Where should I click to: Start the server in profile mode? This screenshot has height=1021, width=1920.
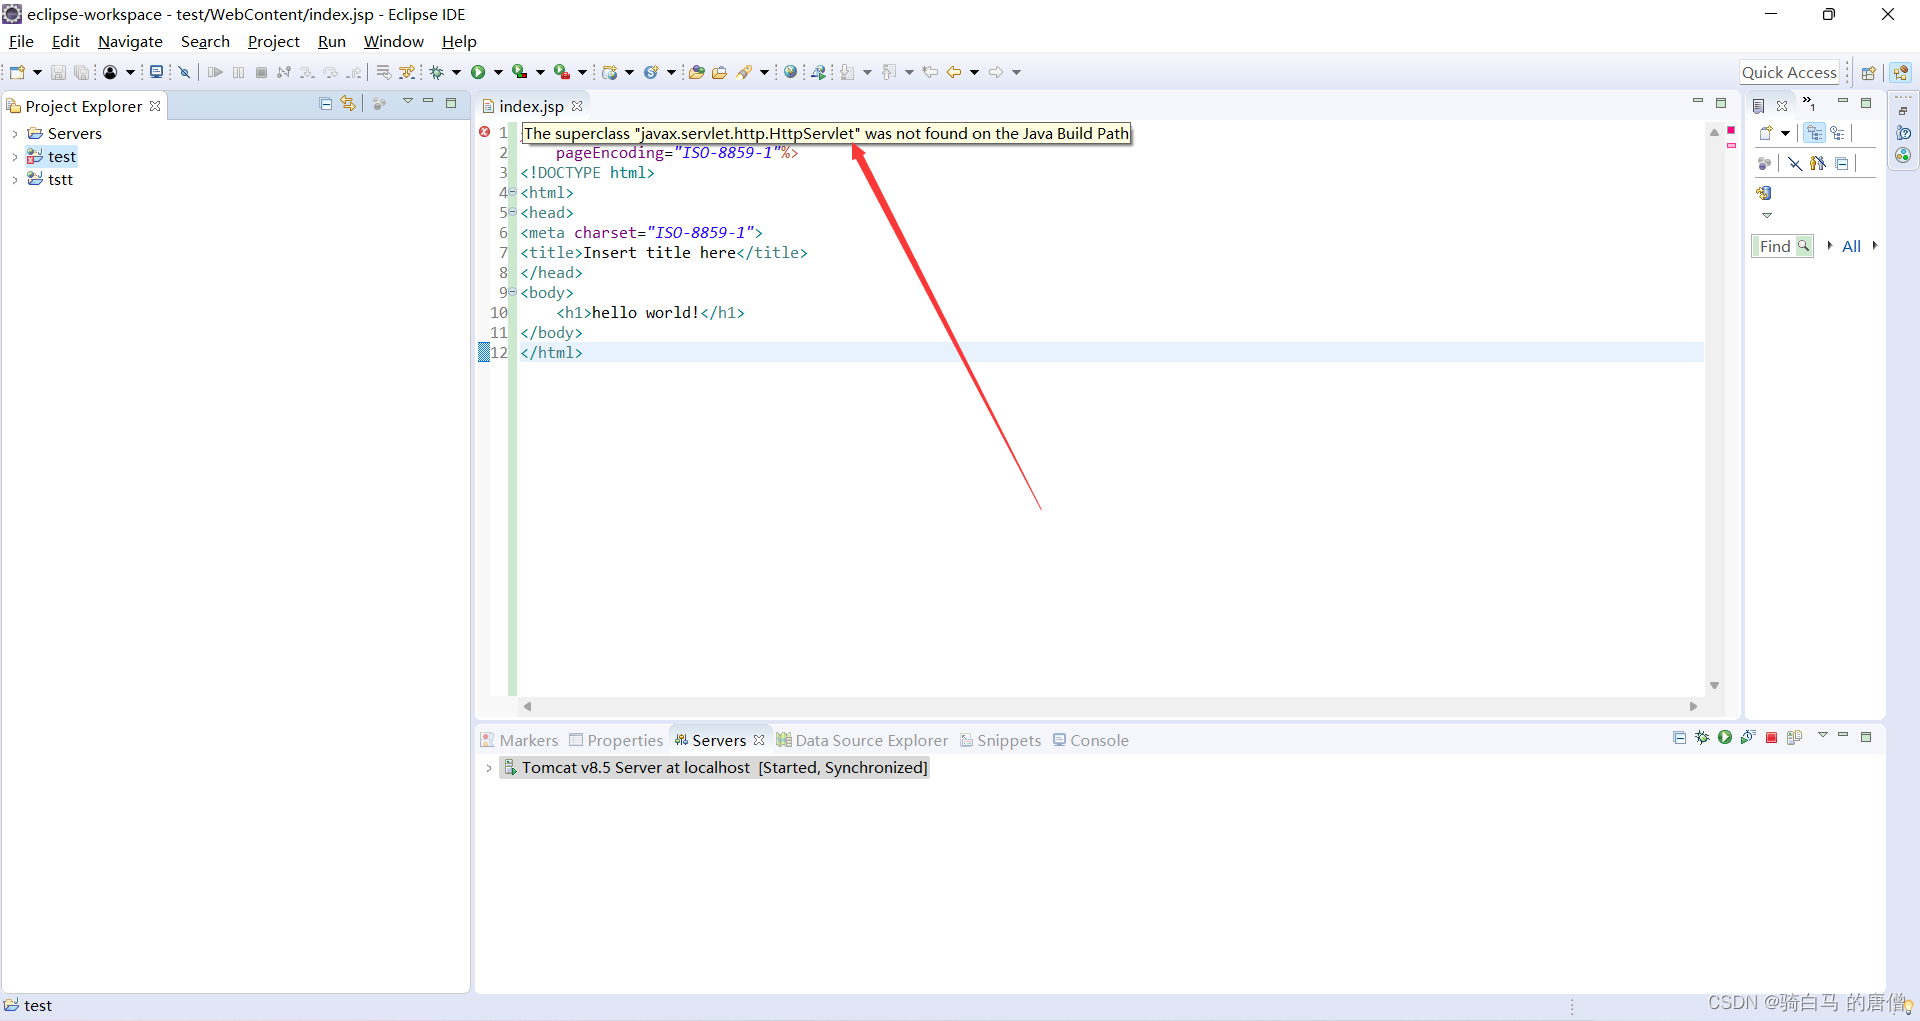(x=1748, y=738)
